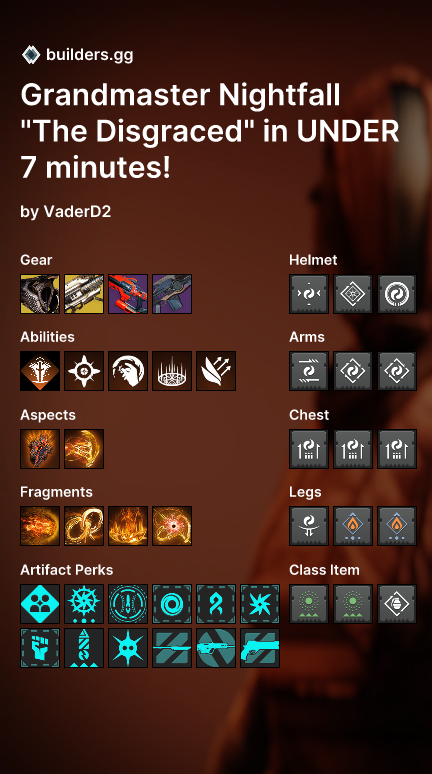Select the fourth Fragments icon
Screen dimensions: 432x774
172,526
